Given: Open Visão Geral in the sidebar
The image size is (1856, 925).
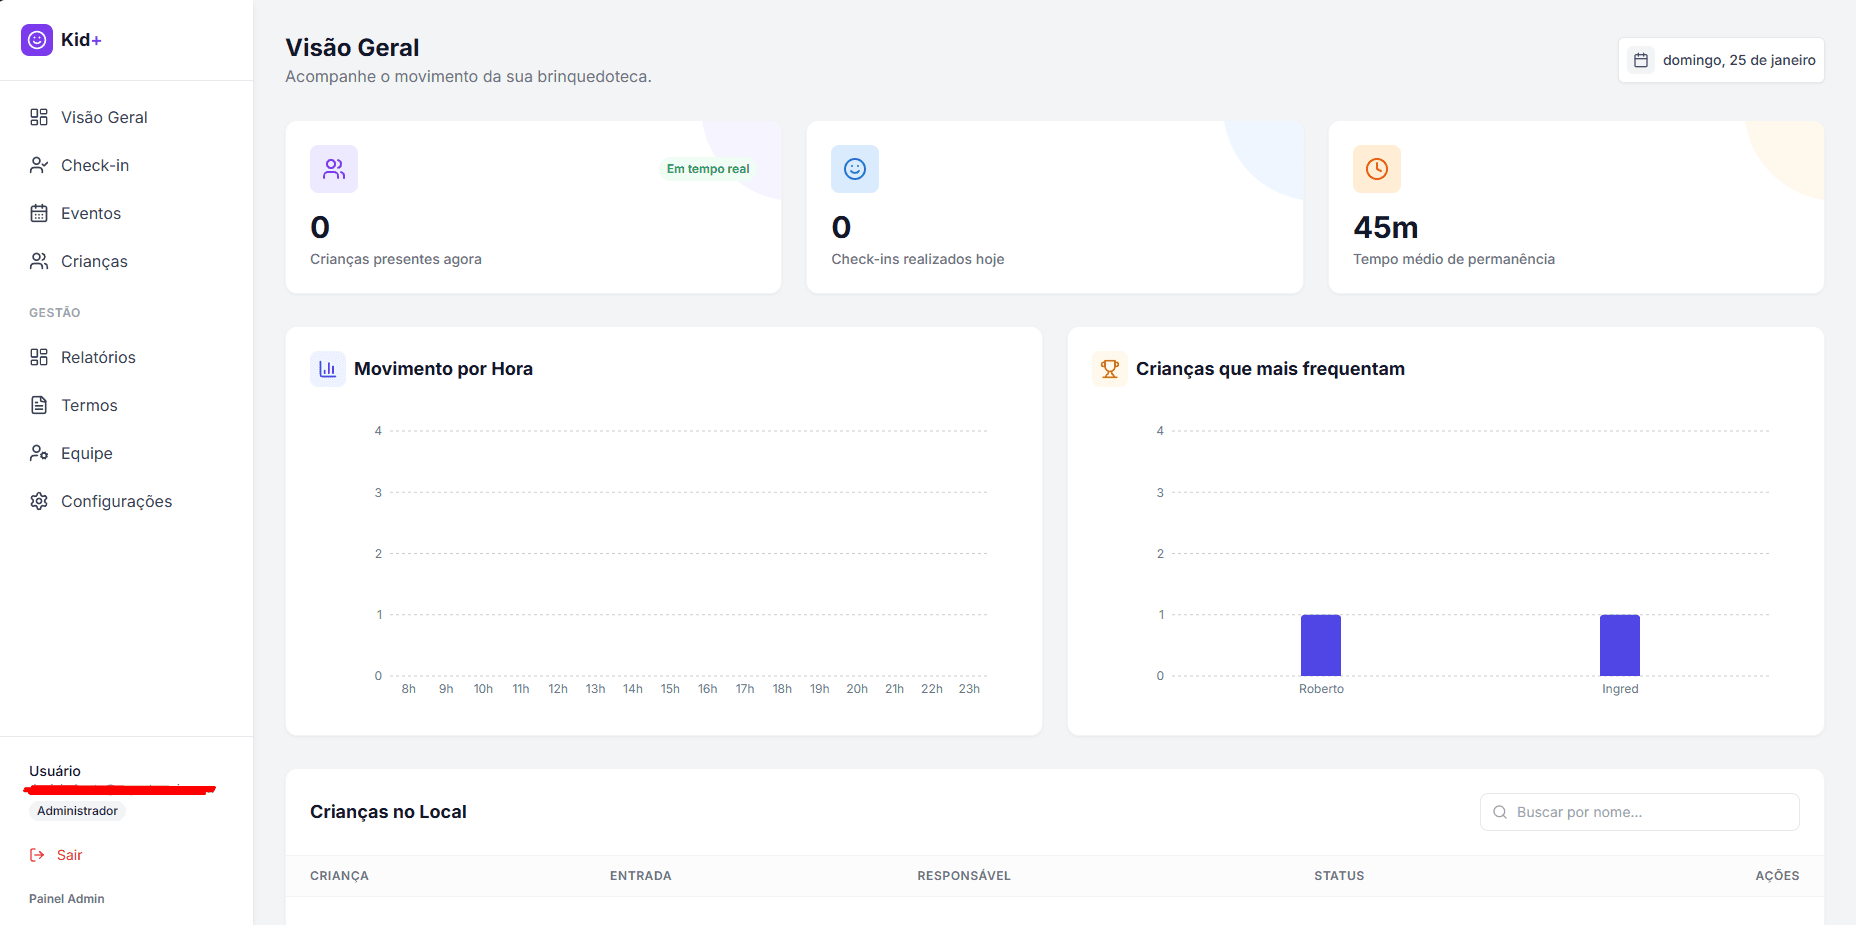Looking at the screenshot, I should click(104, 117).
